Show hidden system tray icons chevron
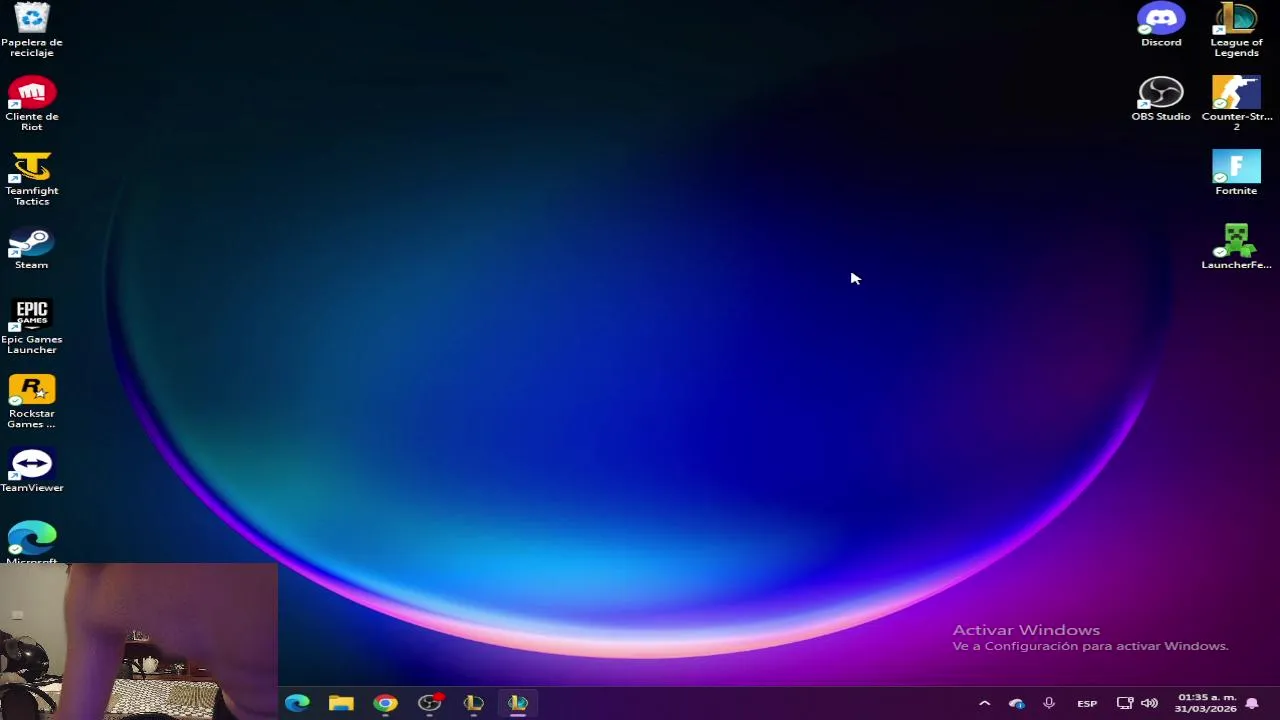This screenshot has height=720, width=1280. tap(984, 703)
